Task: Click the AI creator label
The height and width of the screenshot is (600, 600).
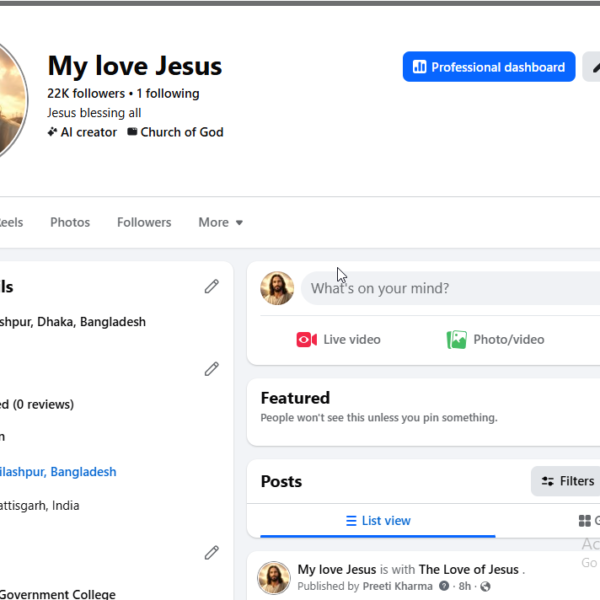Action: [x=89, y=132]
